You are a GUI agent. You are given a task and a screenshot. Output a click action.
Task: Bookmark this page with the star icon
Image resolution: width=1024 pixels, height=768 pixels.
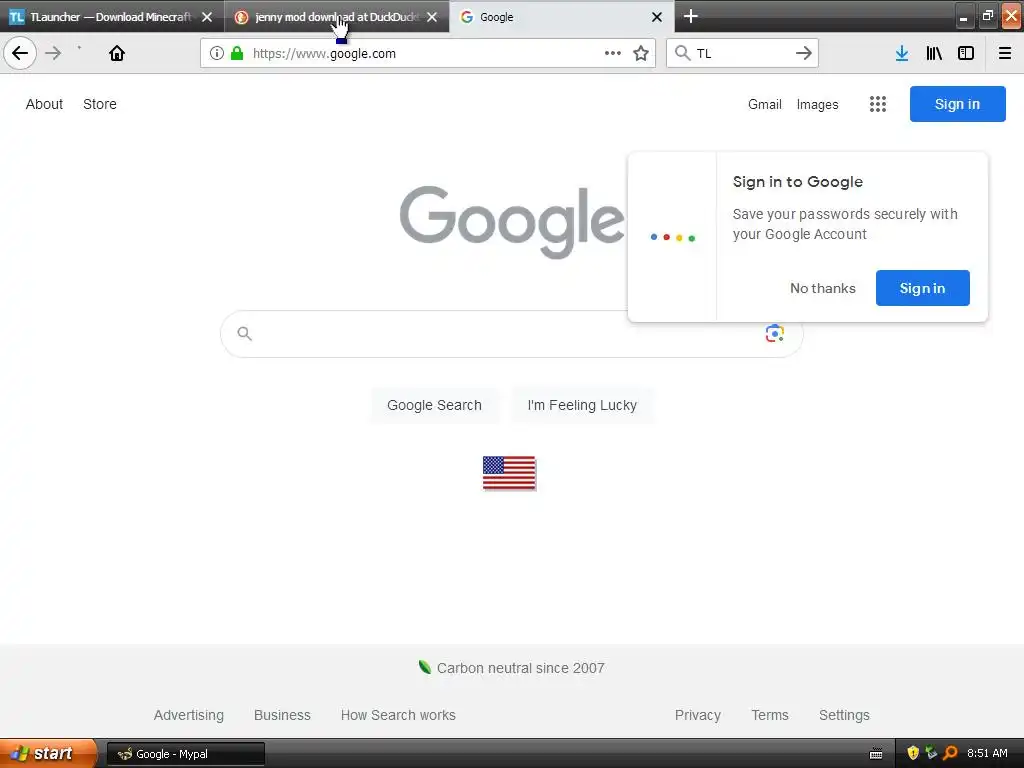point(641,54)
